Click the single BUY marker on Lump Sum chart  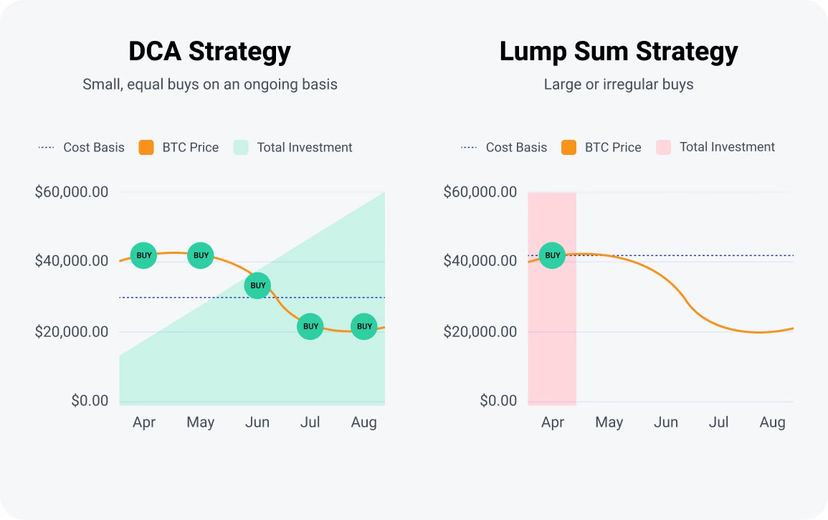click(552, 256)
